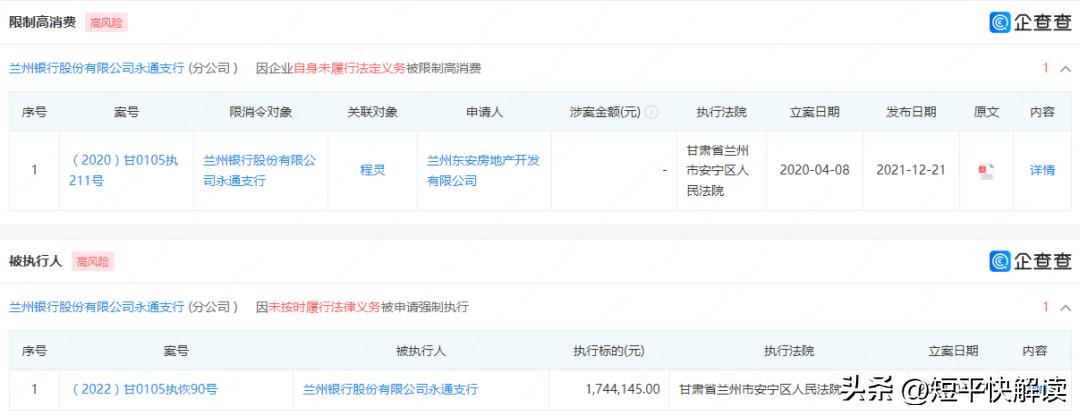Click the 内容 header in 被执行人 table
The width and height of the screenshot is (1080, 416).
1035,351
